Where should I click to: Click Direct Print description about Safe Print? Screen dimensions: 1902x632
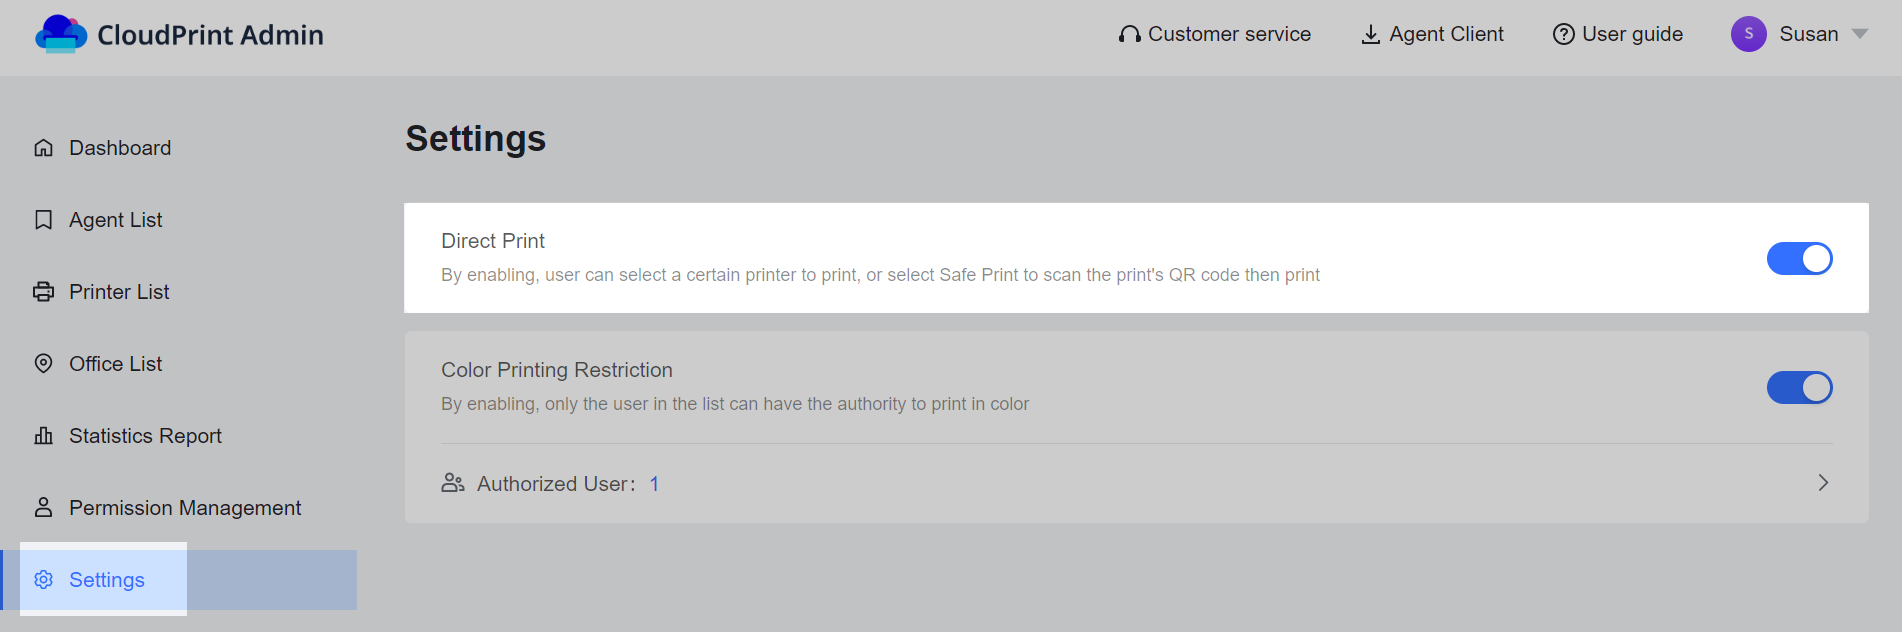tap(880, 275)
